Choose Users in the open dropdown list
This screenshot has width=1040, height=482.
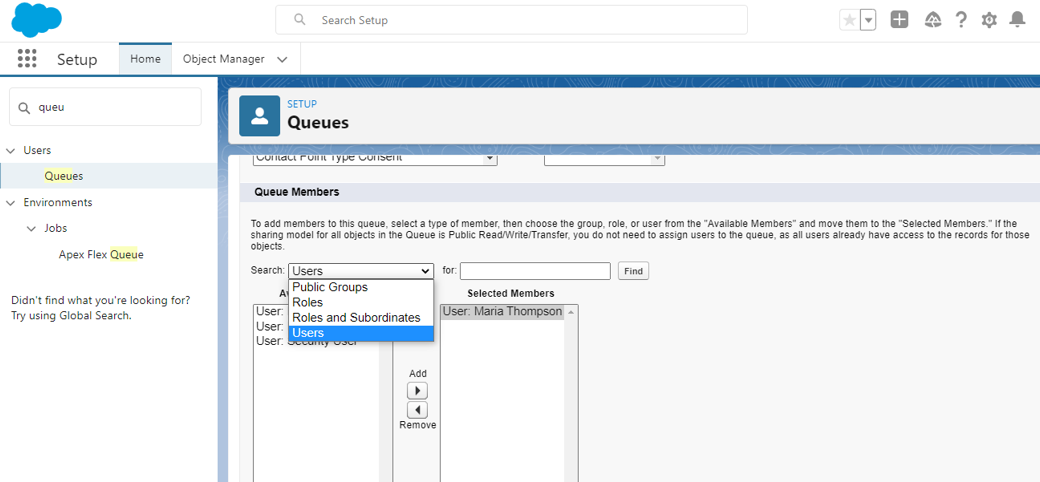[361, 333]
